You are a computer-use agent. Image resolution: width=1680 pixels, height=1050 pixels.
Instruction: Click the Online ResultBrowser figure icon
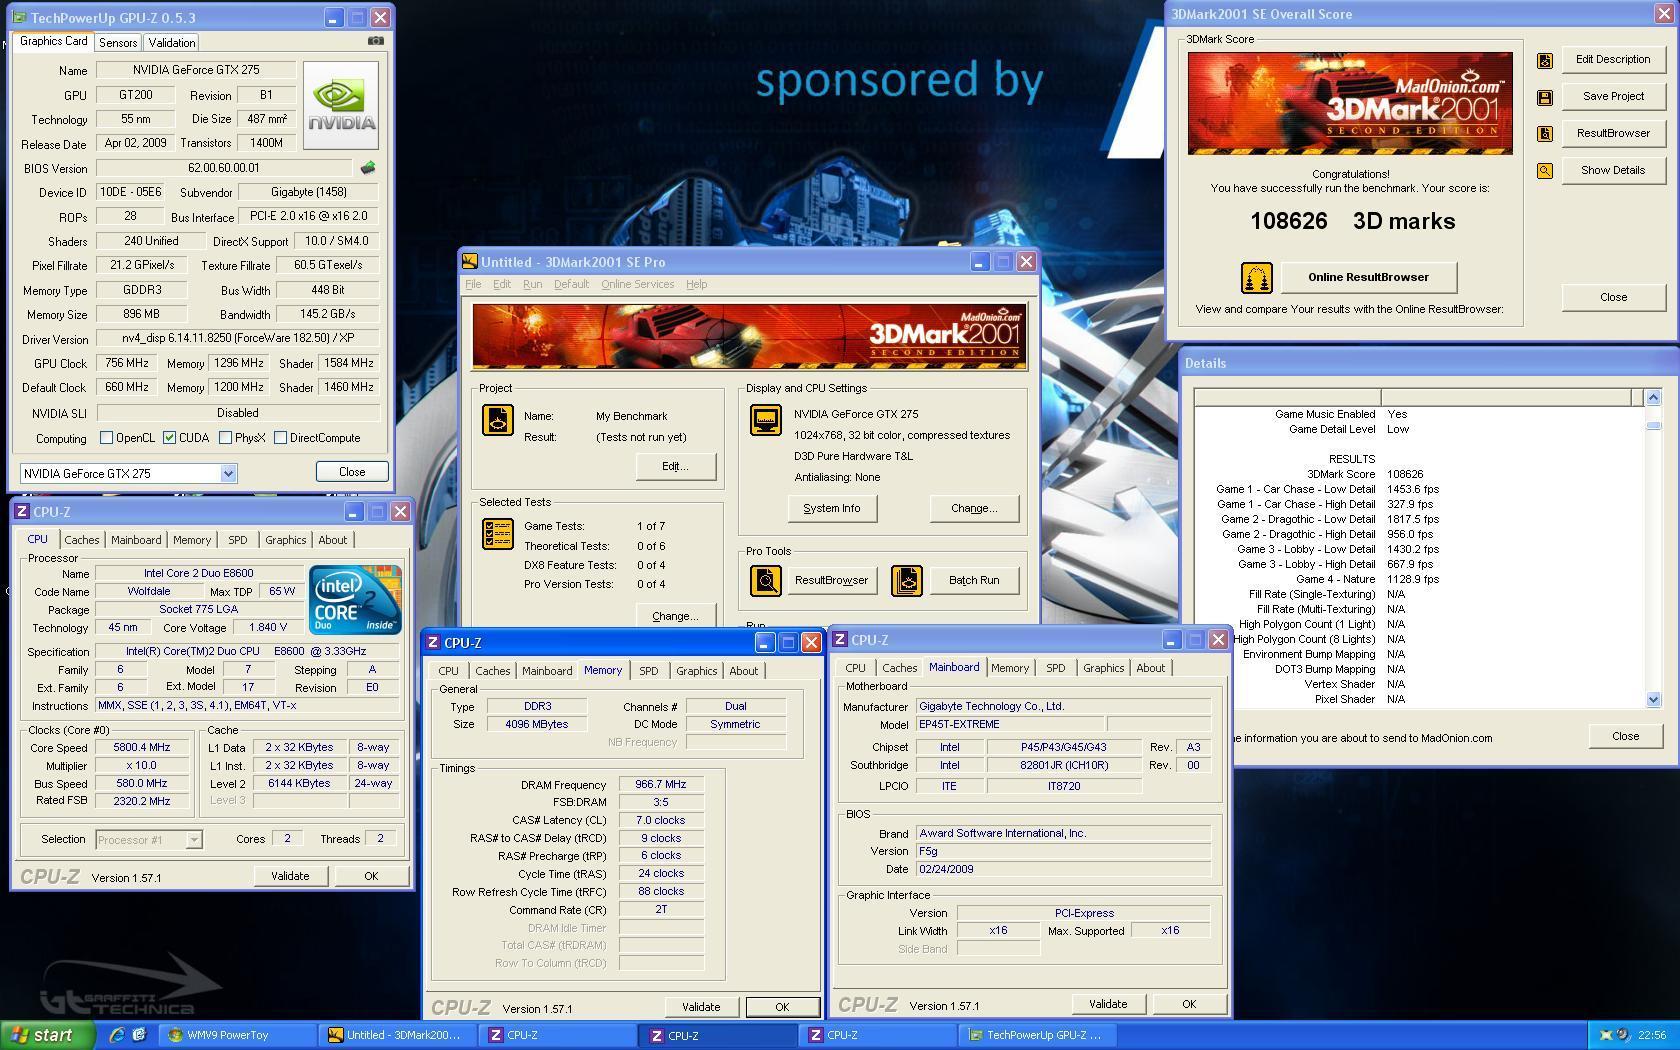pos(1257,278)
